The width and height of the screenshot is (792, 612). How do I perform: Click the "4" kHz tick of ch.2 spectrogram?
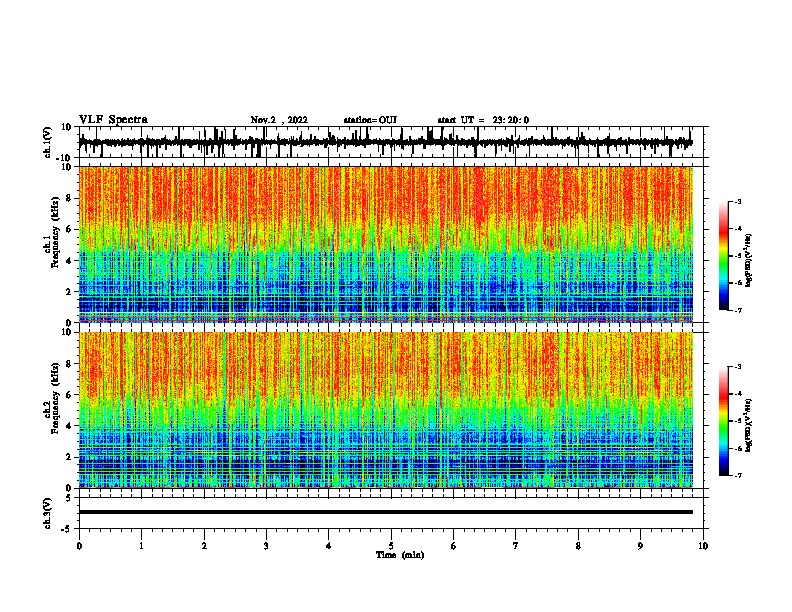[69, 426]
